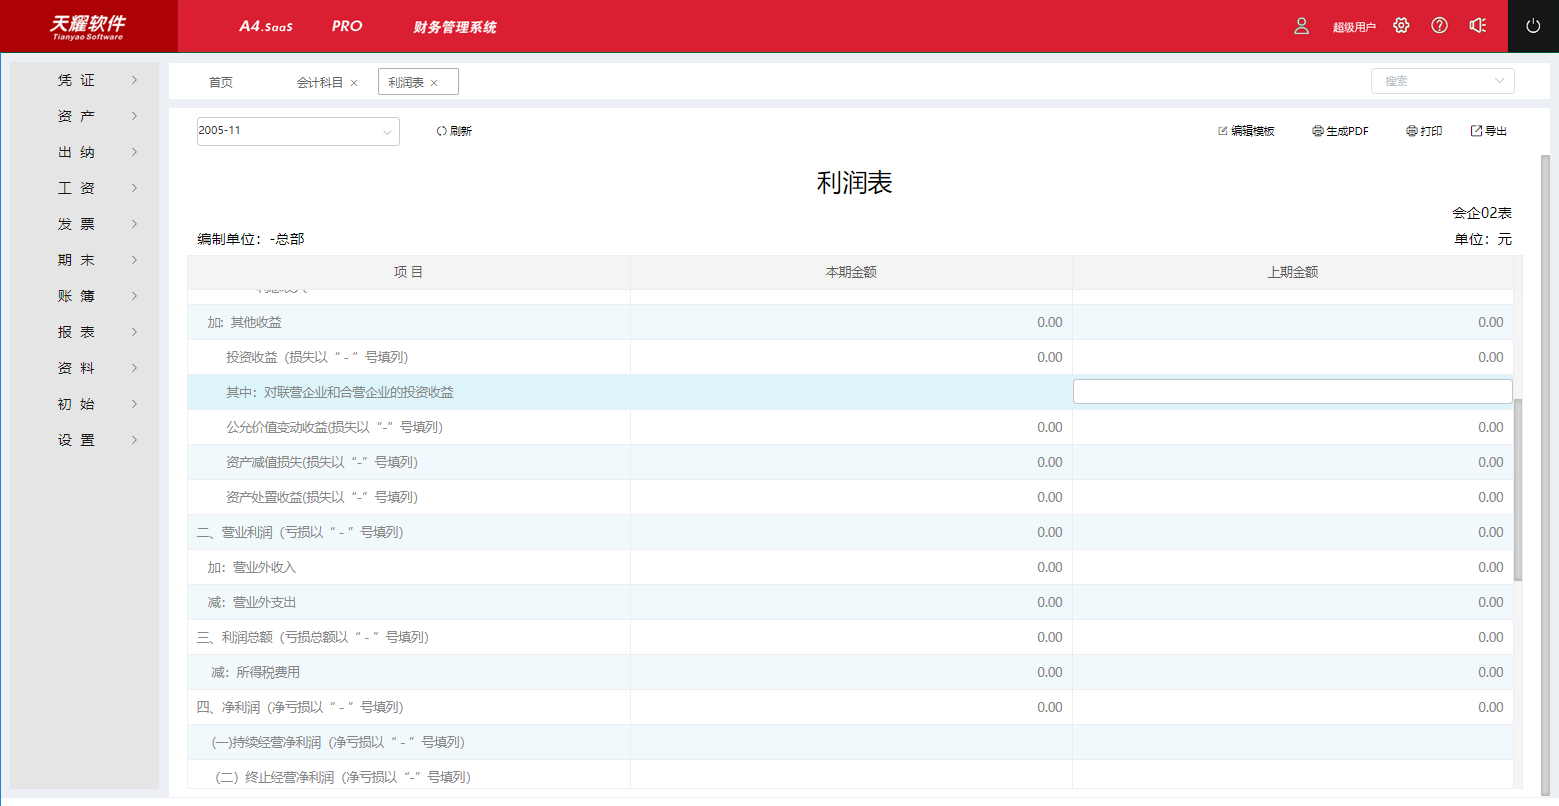The width and height of the screenshot is (1559, 806).
Task: Close the 会计科目 tab
Action: (354, 83)
